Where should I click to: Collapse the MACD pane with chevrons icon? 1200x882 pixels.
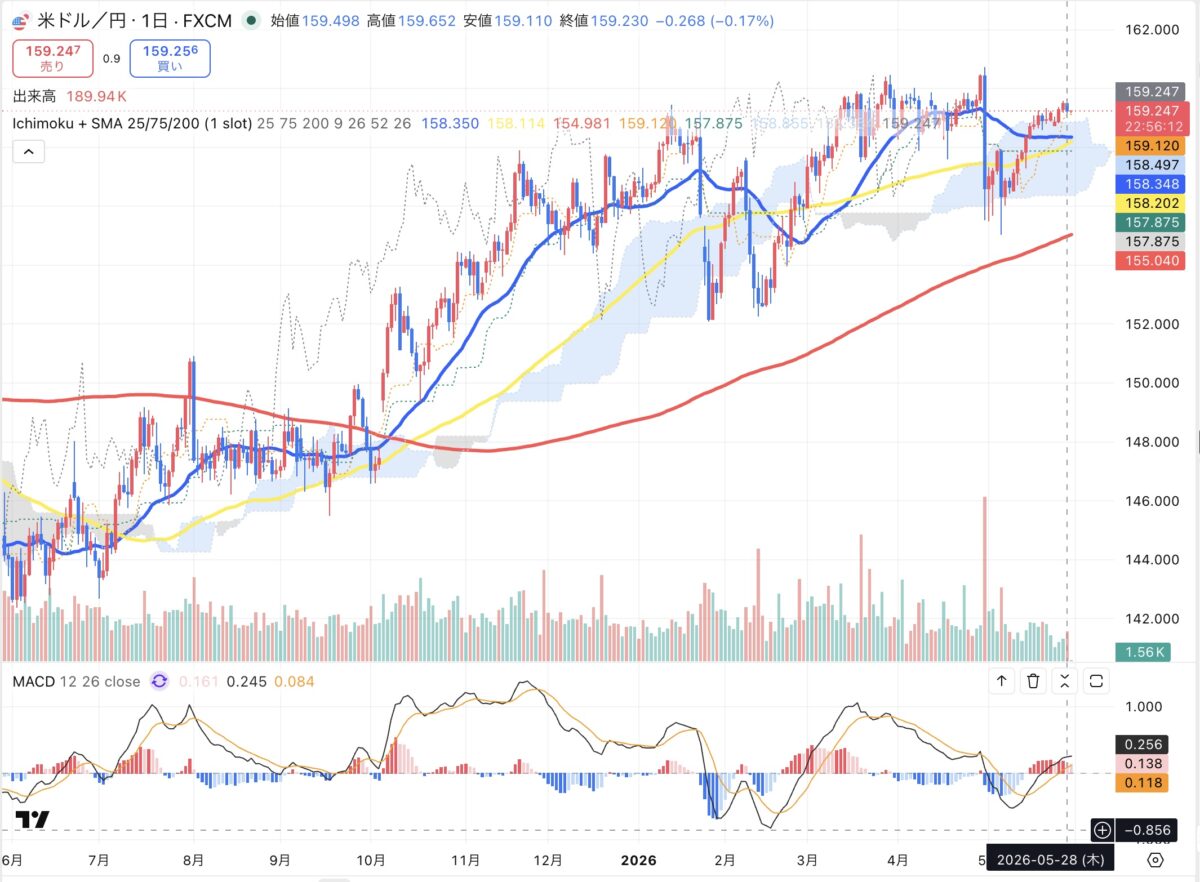1064,681
